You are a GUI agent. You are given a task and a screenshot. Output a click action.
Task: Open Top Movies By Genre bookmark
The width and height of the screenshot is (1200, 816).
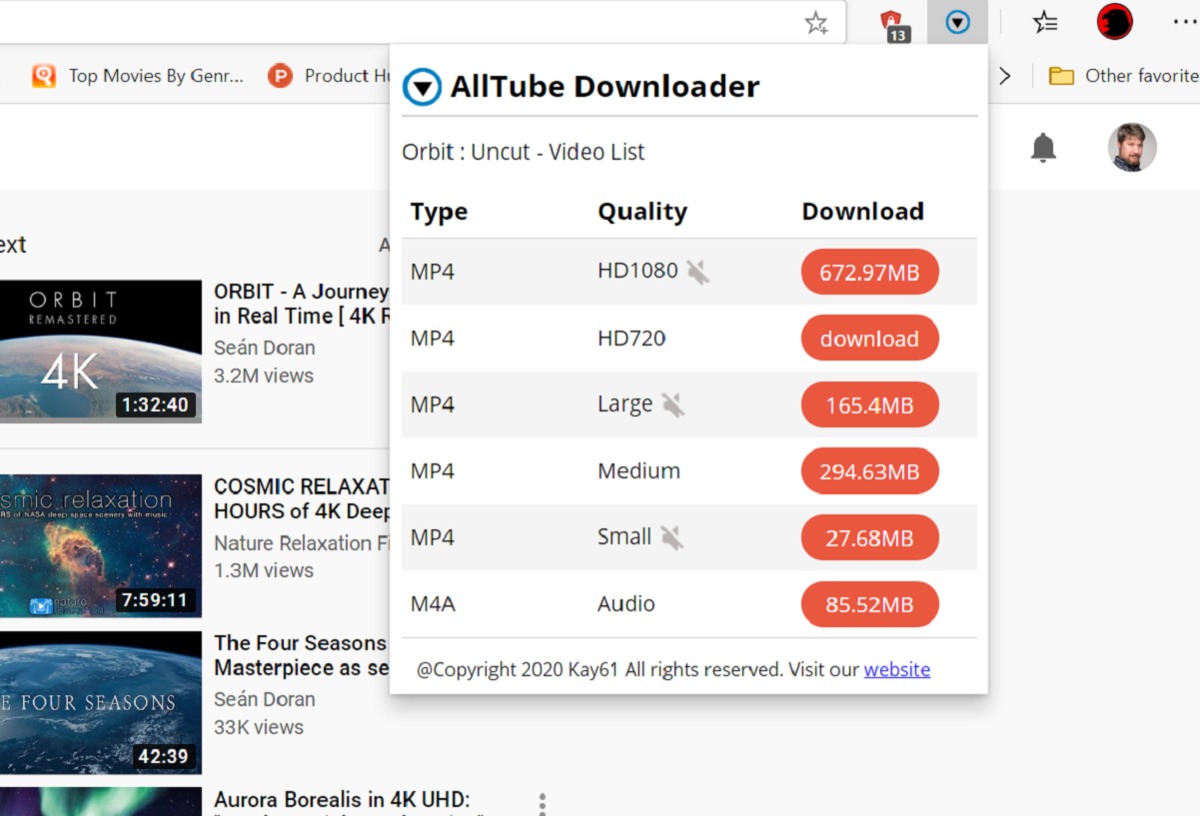coord(138,76)
